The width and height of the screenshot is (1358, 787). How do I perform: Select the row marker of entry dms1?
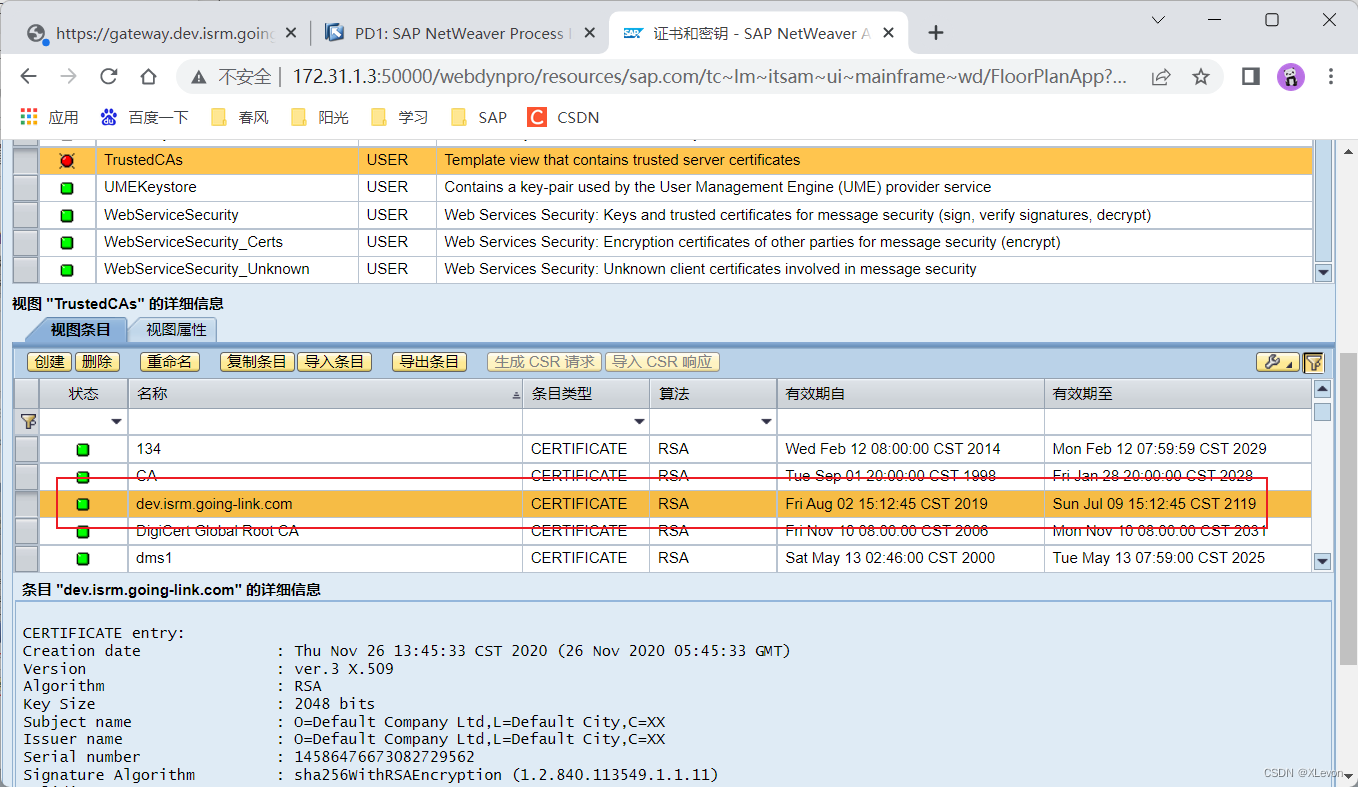(27, 558)
